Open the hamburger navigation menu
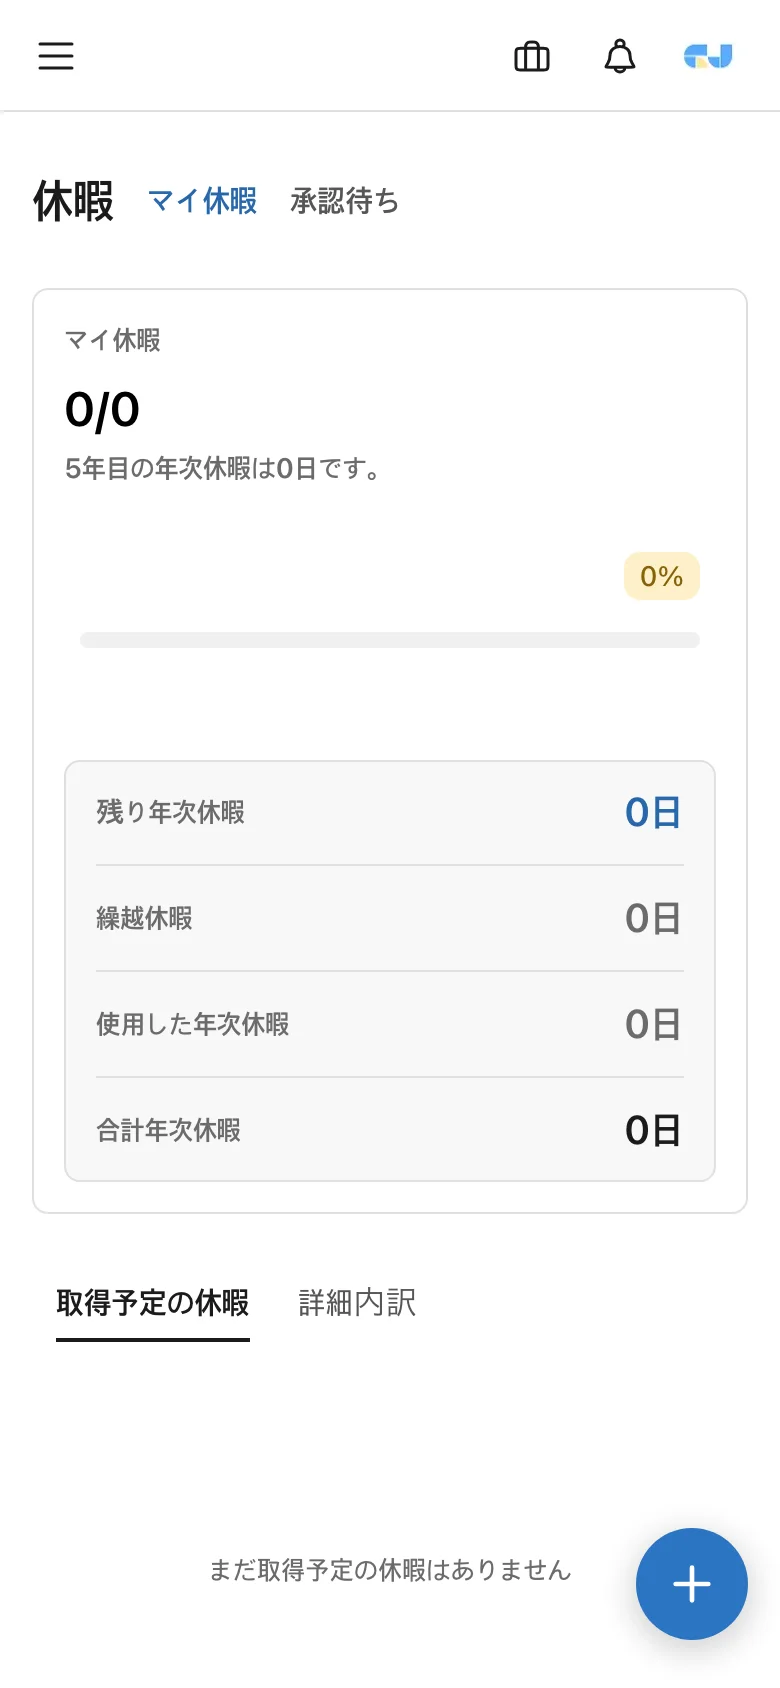 click(x=56, y=56)
